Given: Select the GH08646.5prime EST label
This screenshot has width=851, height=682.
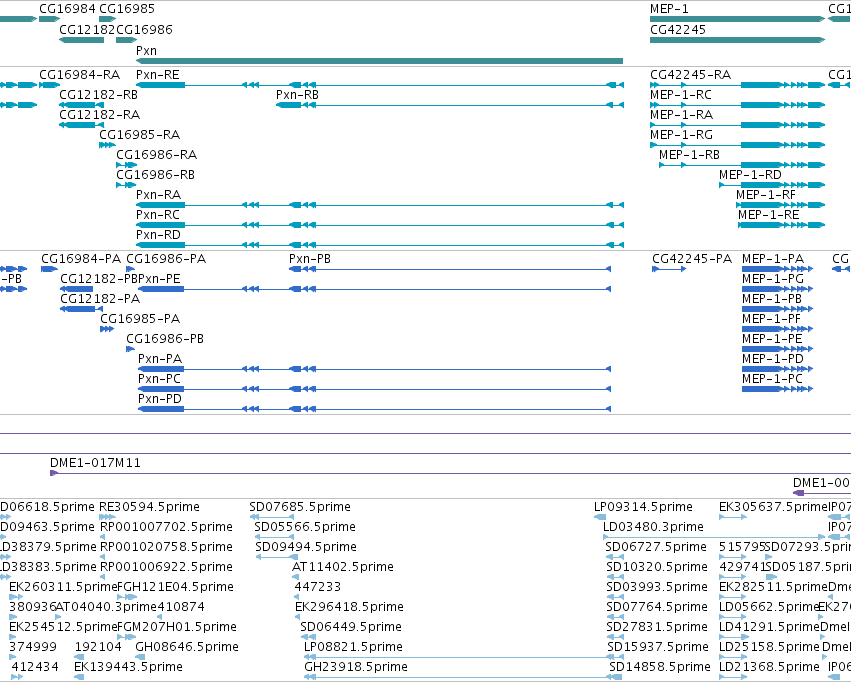Looking at the screenshot, I should coord(187,647).
